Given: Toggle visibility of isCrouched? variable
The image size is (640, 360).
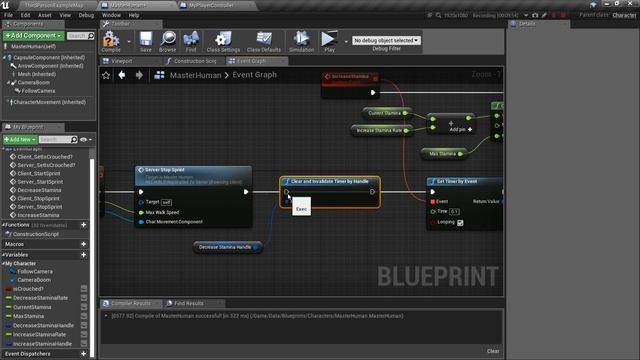Looking at the screenshot, I should click(x=84, y=289).
